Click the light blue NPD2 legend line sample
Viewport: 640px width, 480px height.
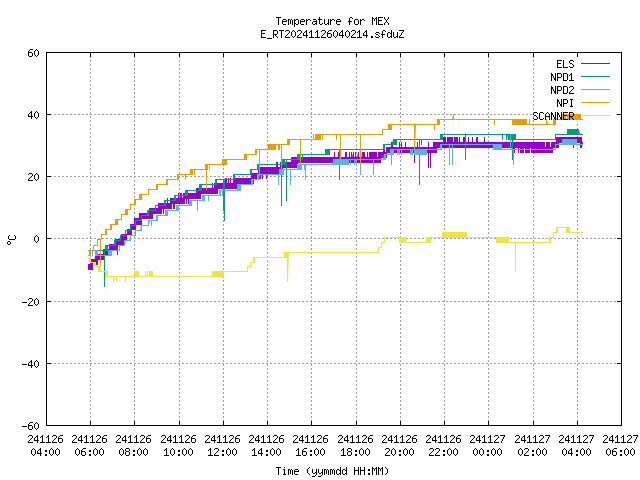click(x=596, y=89)
